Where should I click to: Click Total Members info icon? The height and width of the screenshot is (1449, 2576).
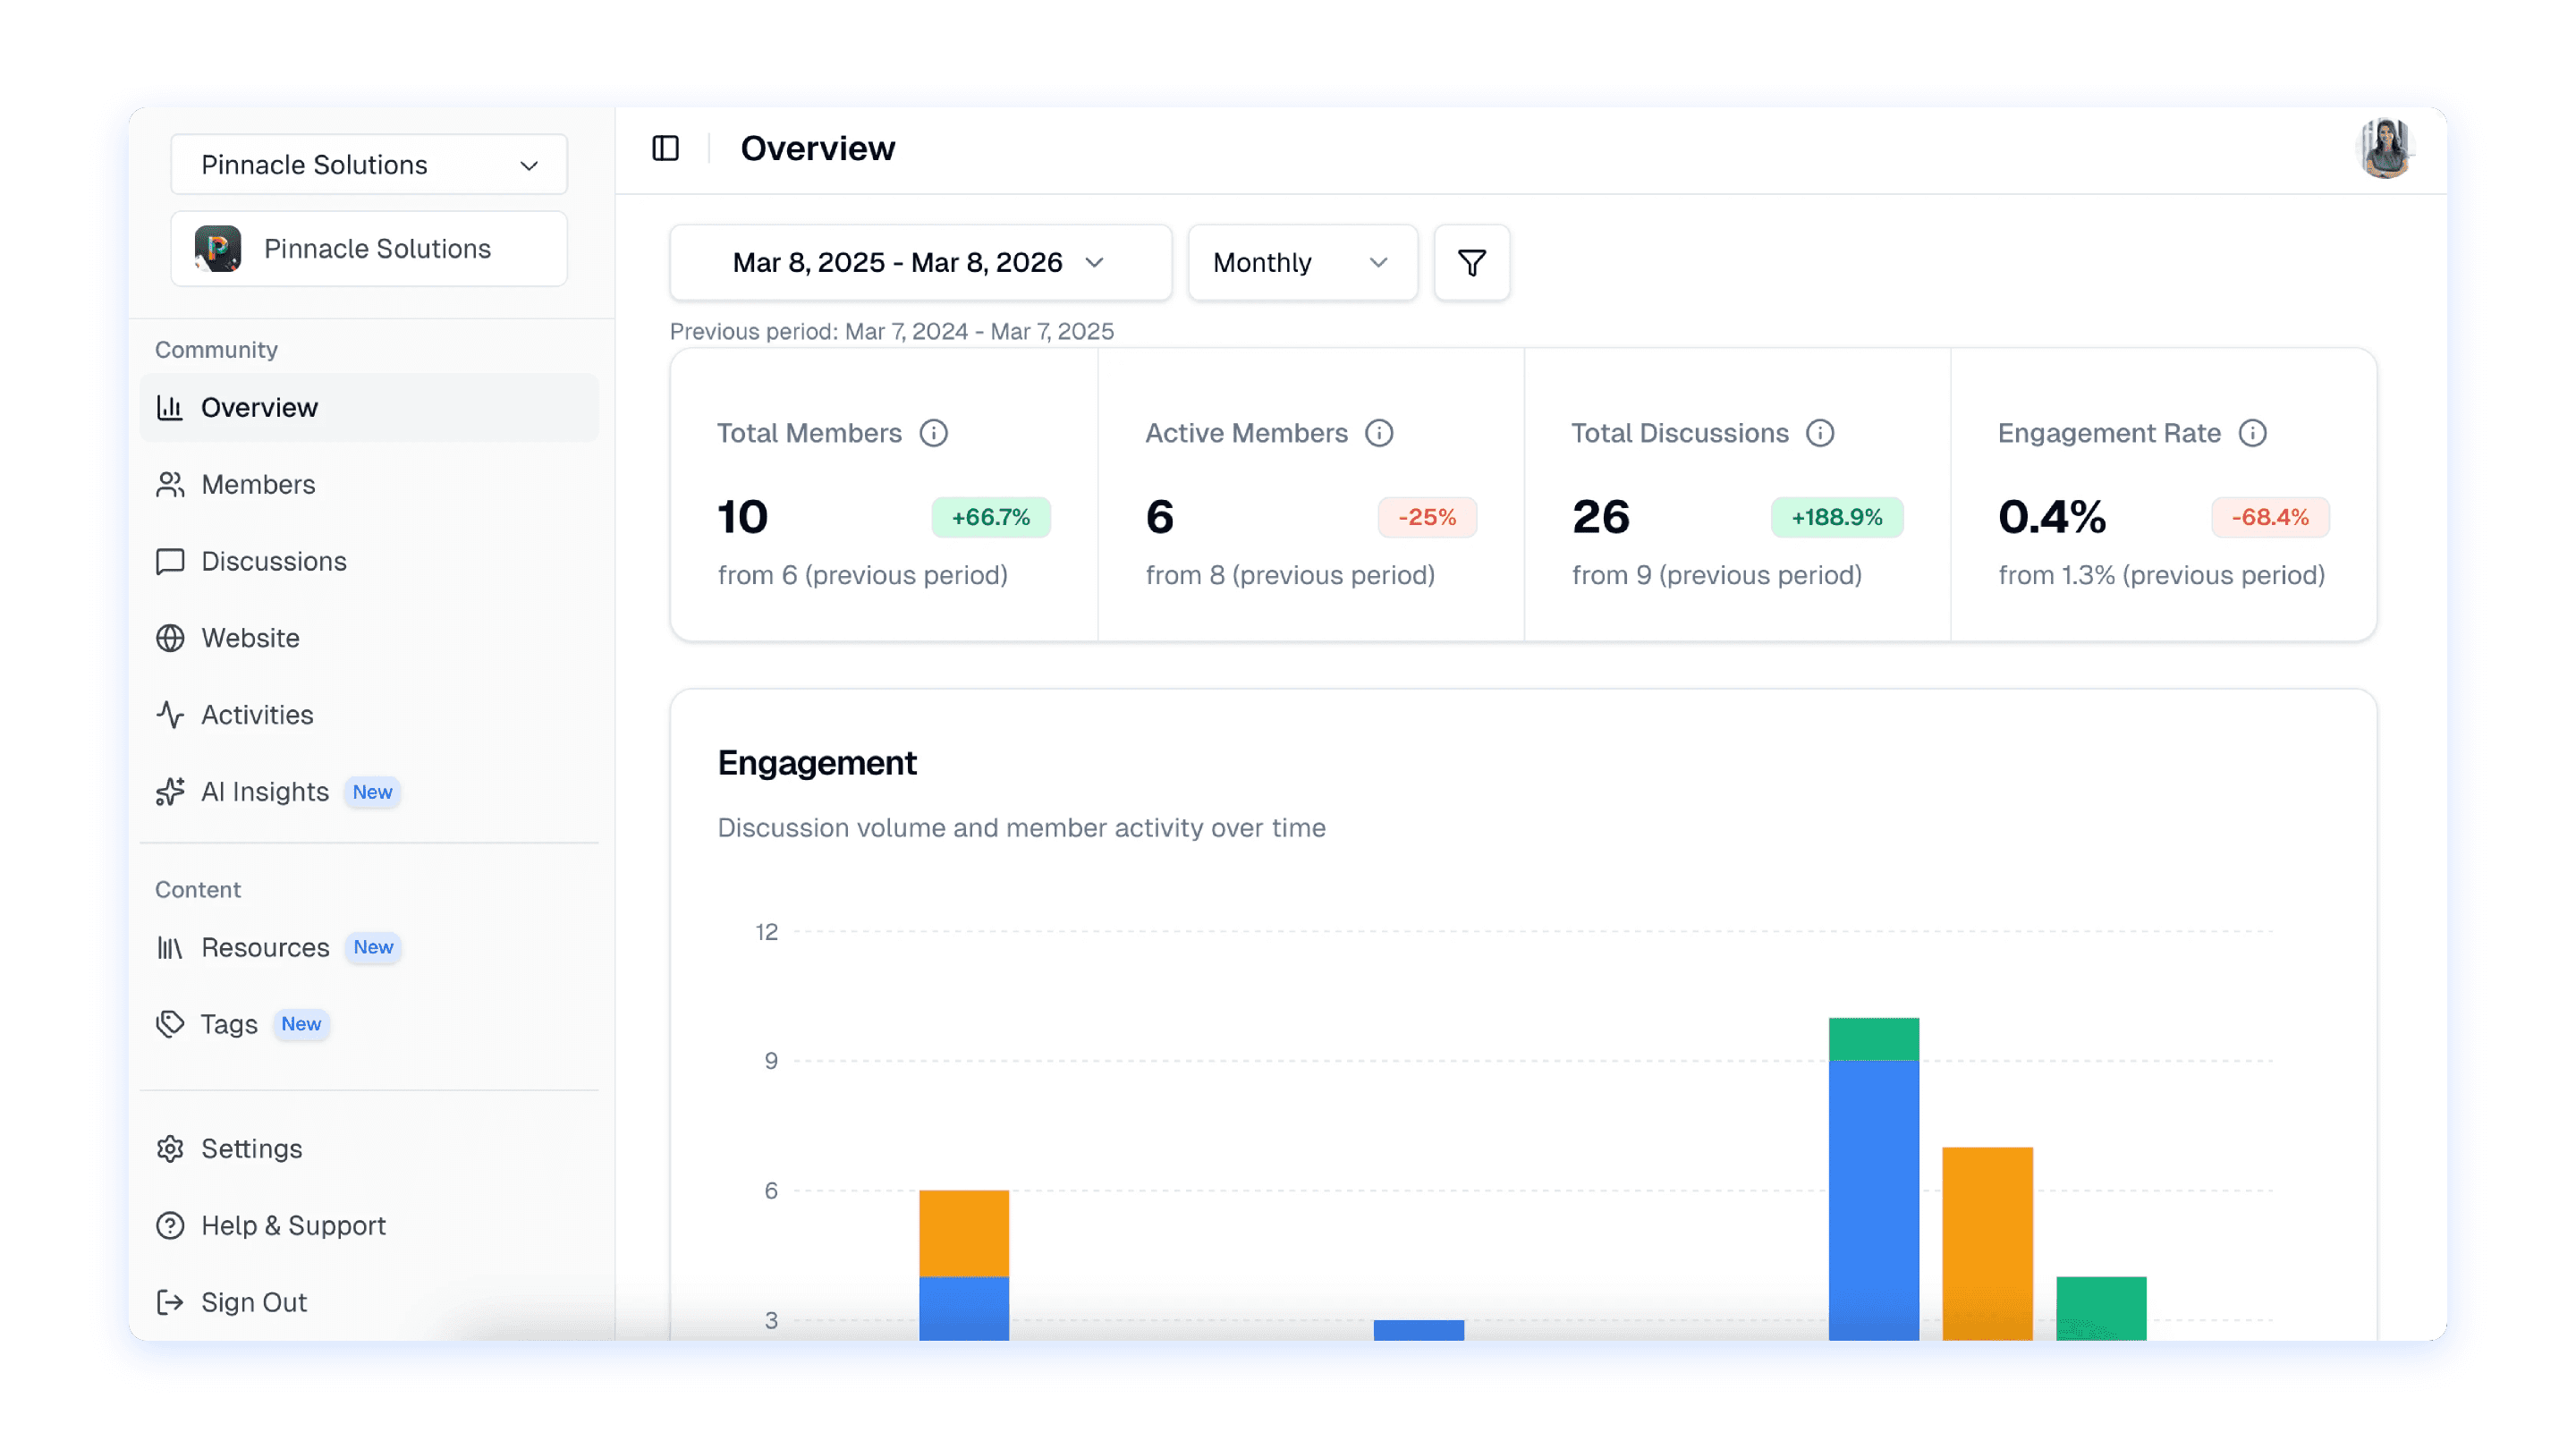pos(933,433)
